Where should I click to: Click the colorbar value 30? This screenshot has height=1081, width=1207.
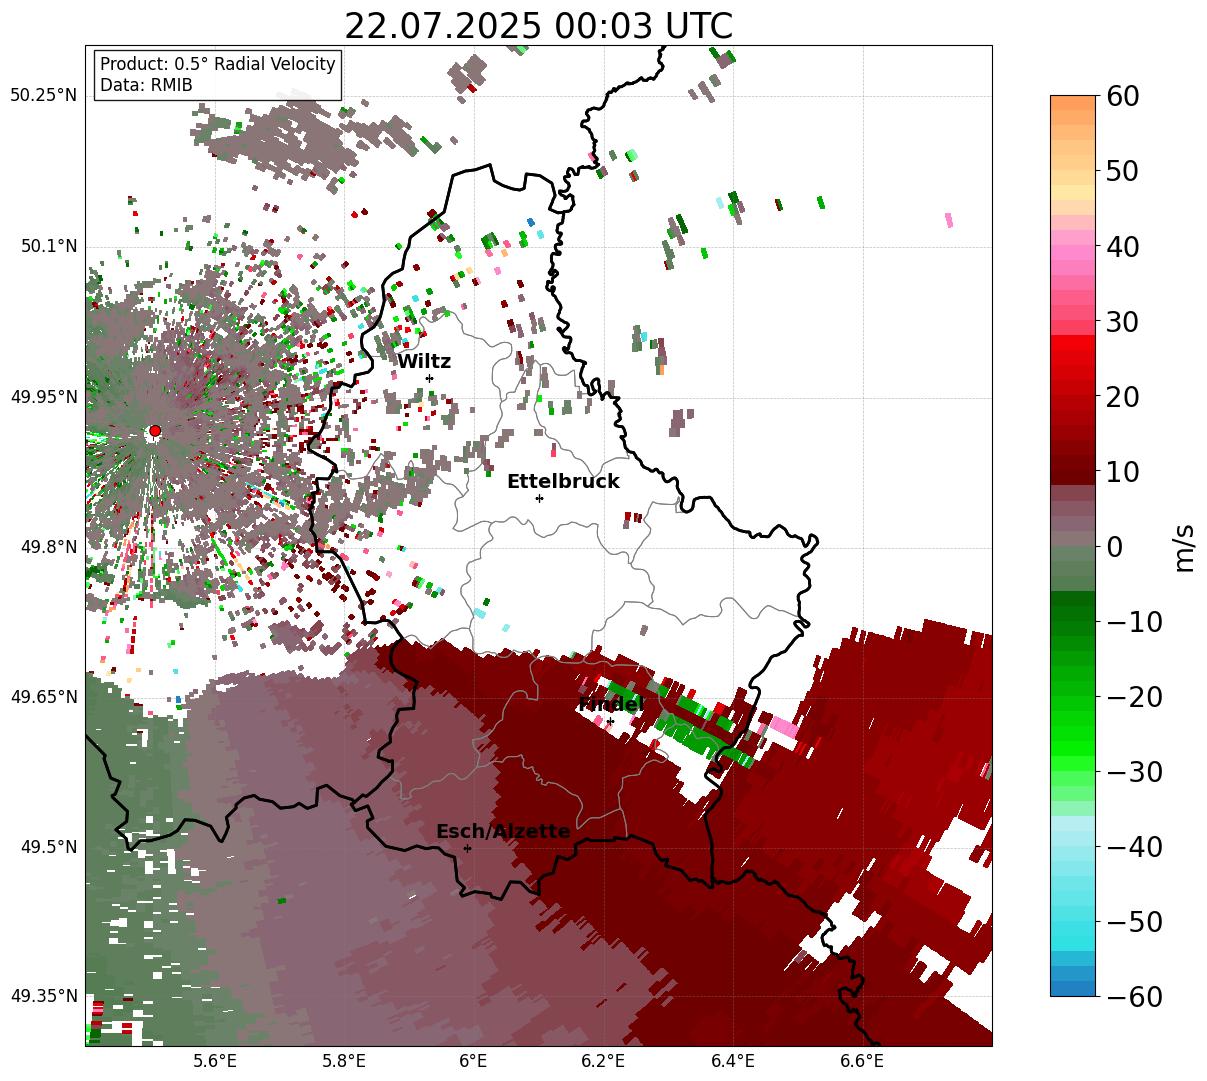[1122, 322]
